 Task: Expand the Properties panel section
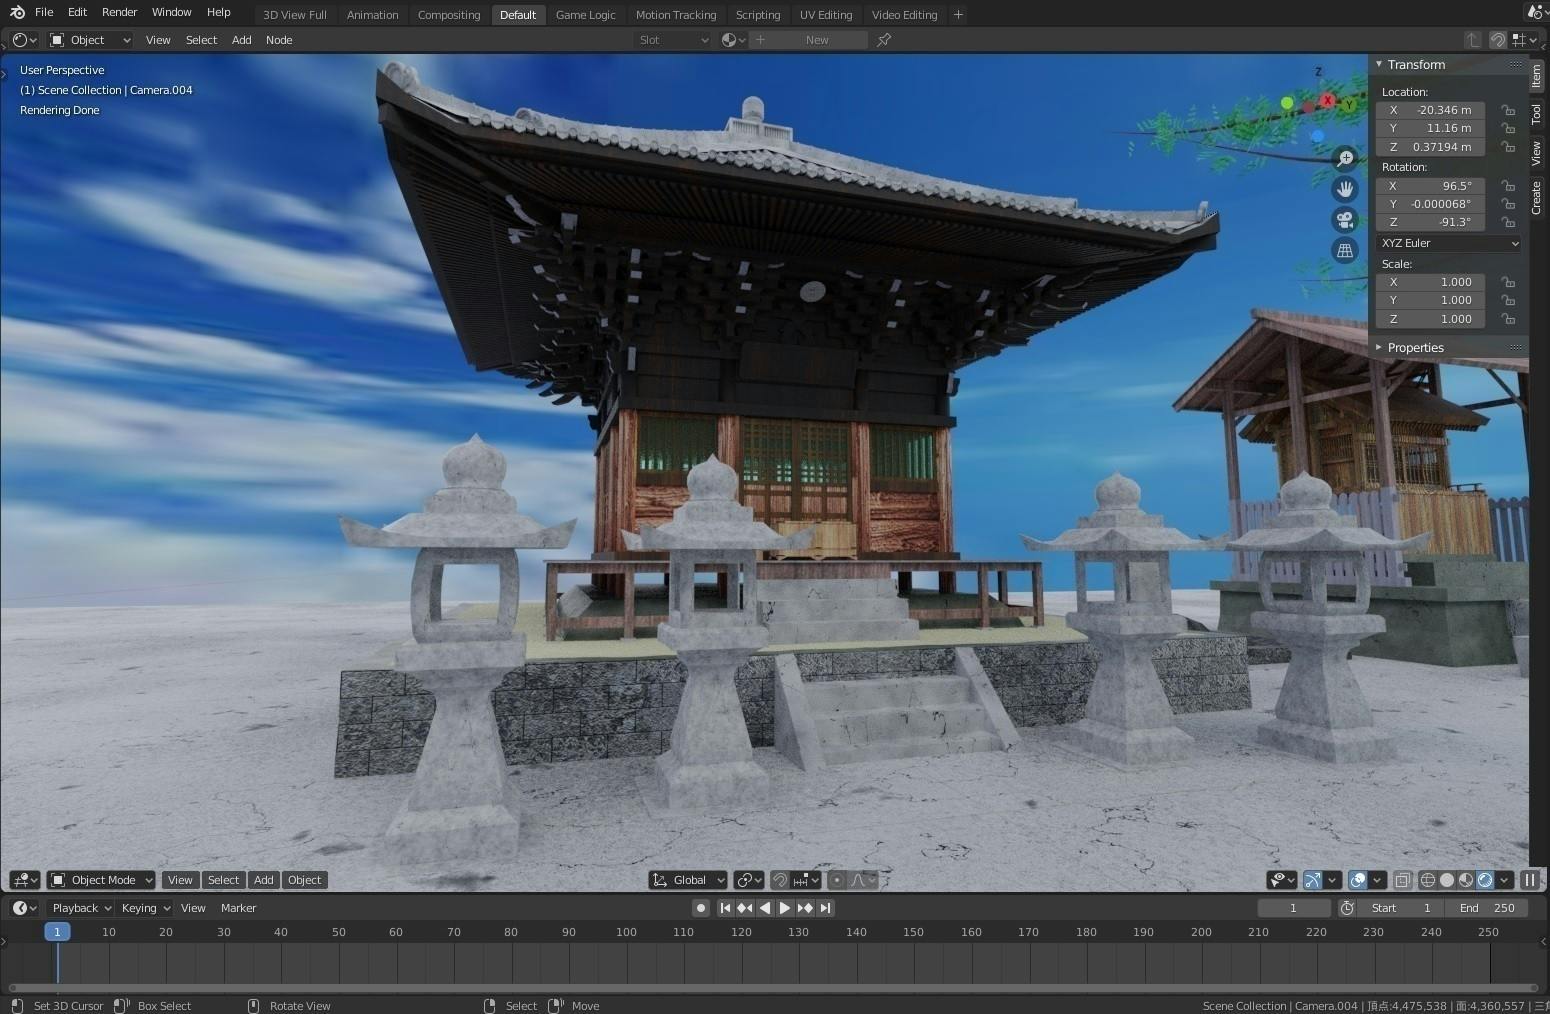pyautogui.click(x=1414, y=348)
